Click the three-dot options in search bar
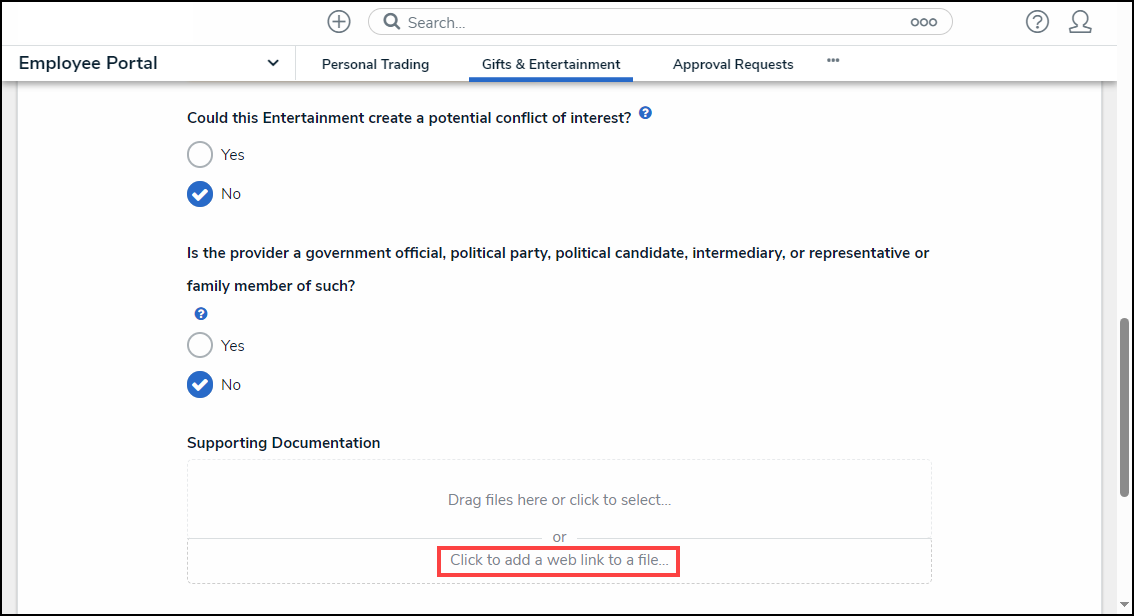 tap(923, 22)
